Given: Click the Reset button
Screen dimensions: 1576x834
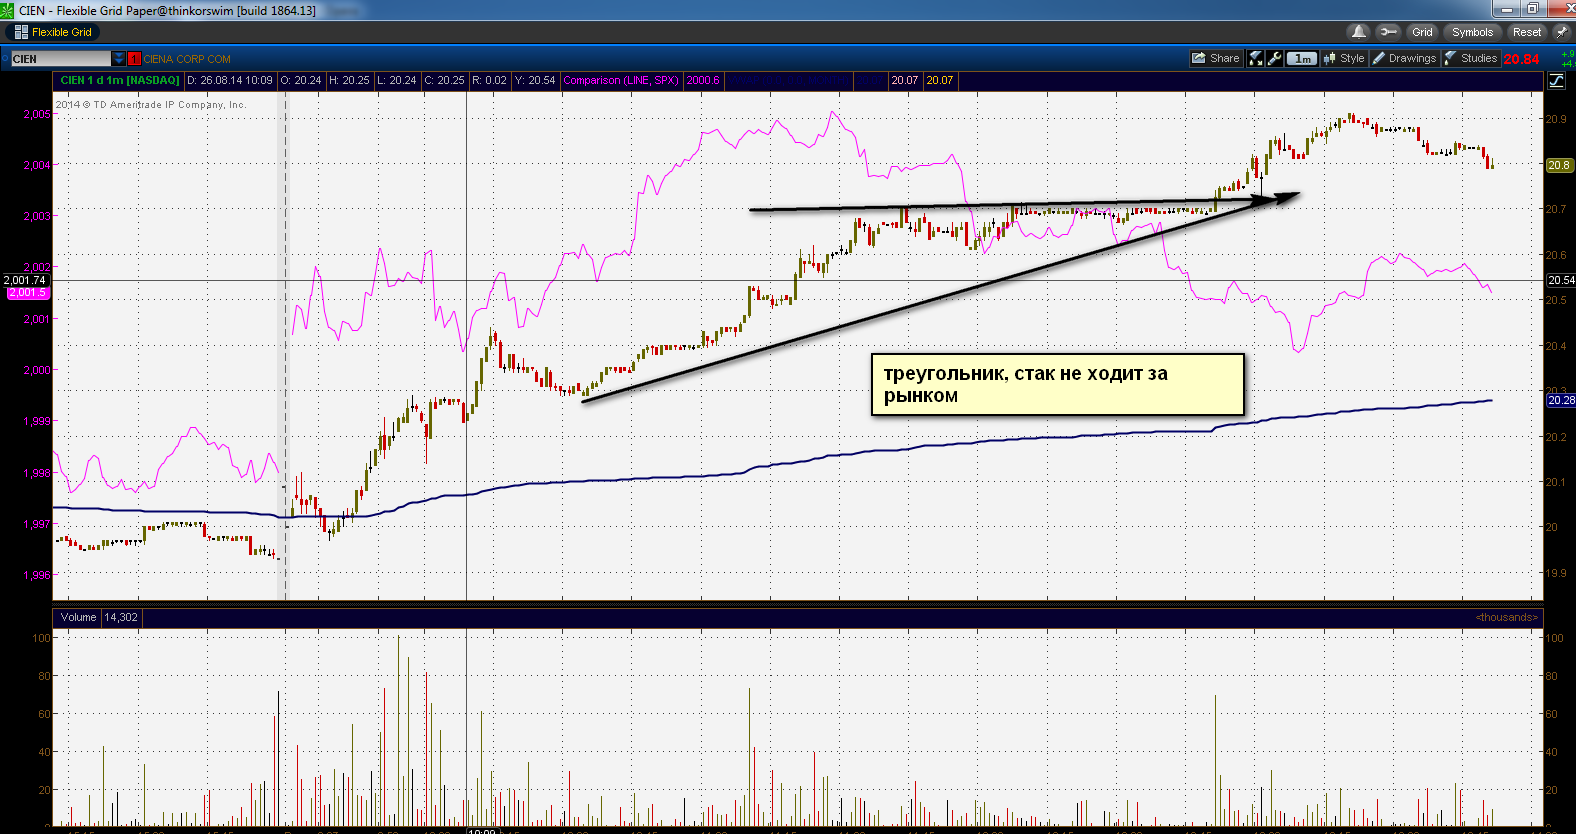Looking at the screenshot, I should pyautogui.click(x=1526, y=32).
